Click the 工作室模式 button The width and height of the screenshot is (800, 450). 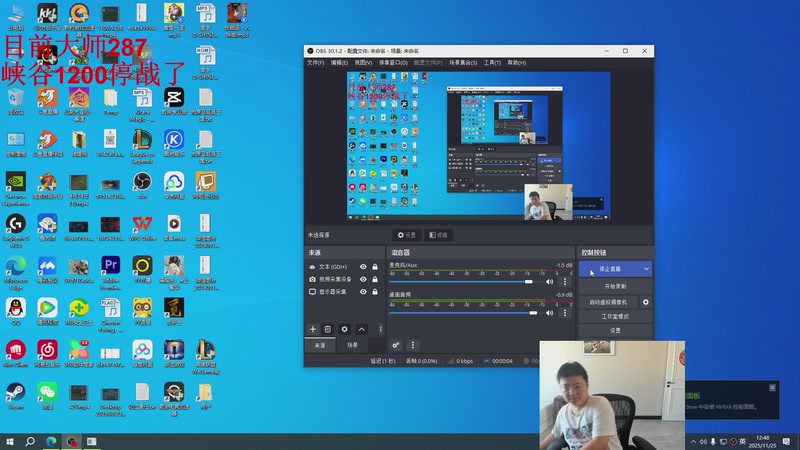coord(615,316)
